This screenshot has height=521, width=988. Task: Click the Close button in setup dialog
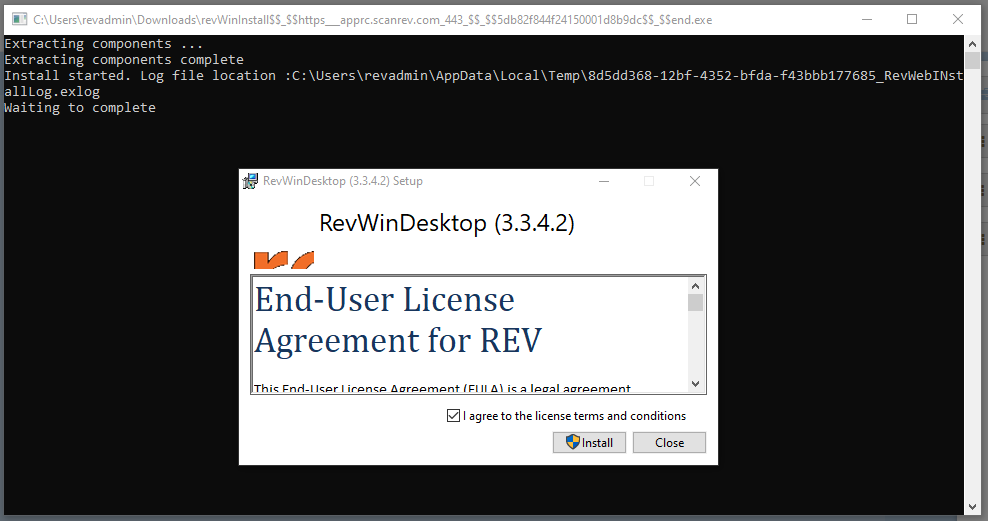[669, 442]
